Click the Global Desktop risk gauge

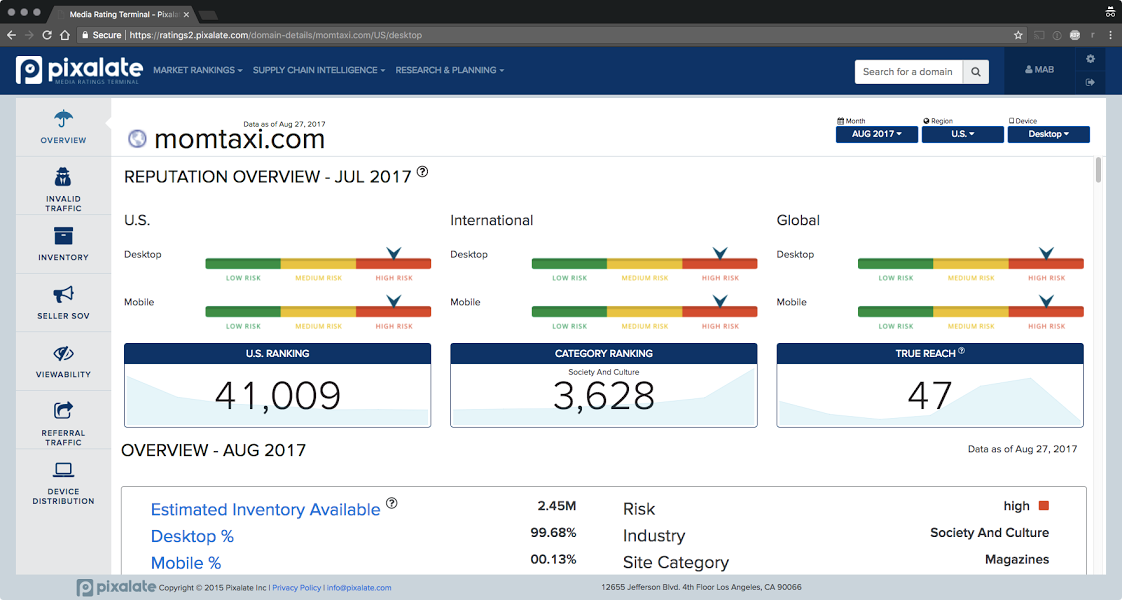[x=970, y=263]
